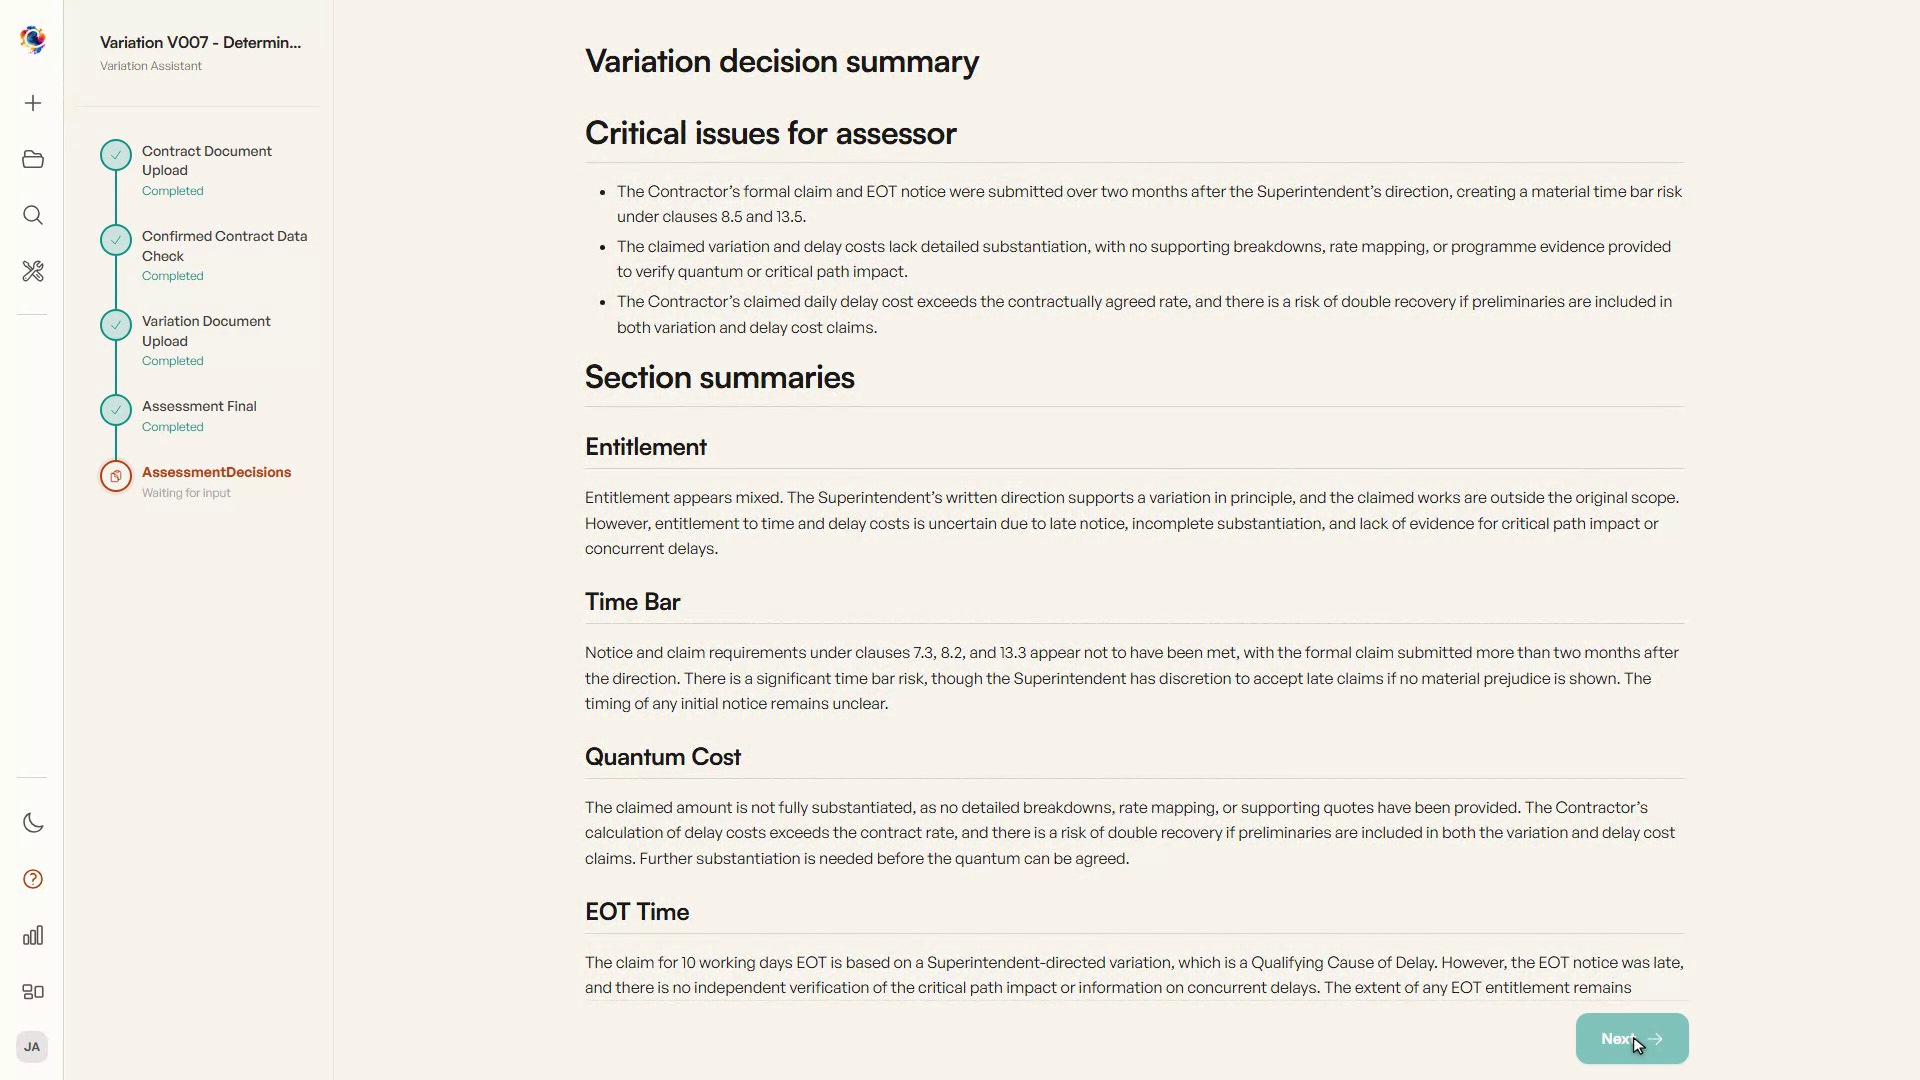Open the bar chart analytics icon
1920x1080 pixels.
pos(33,936)
